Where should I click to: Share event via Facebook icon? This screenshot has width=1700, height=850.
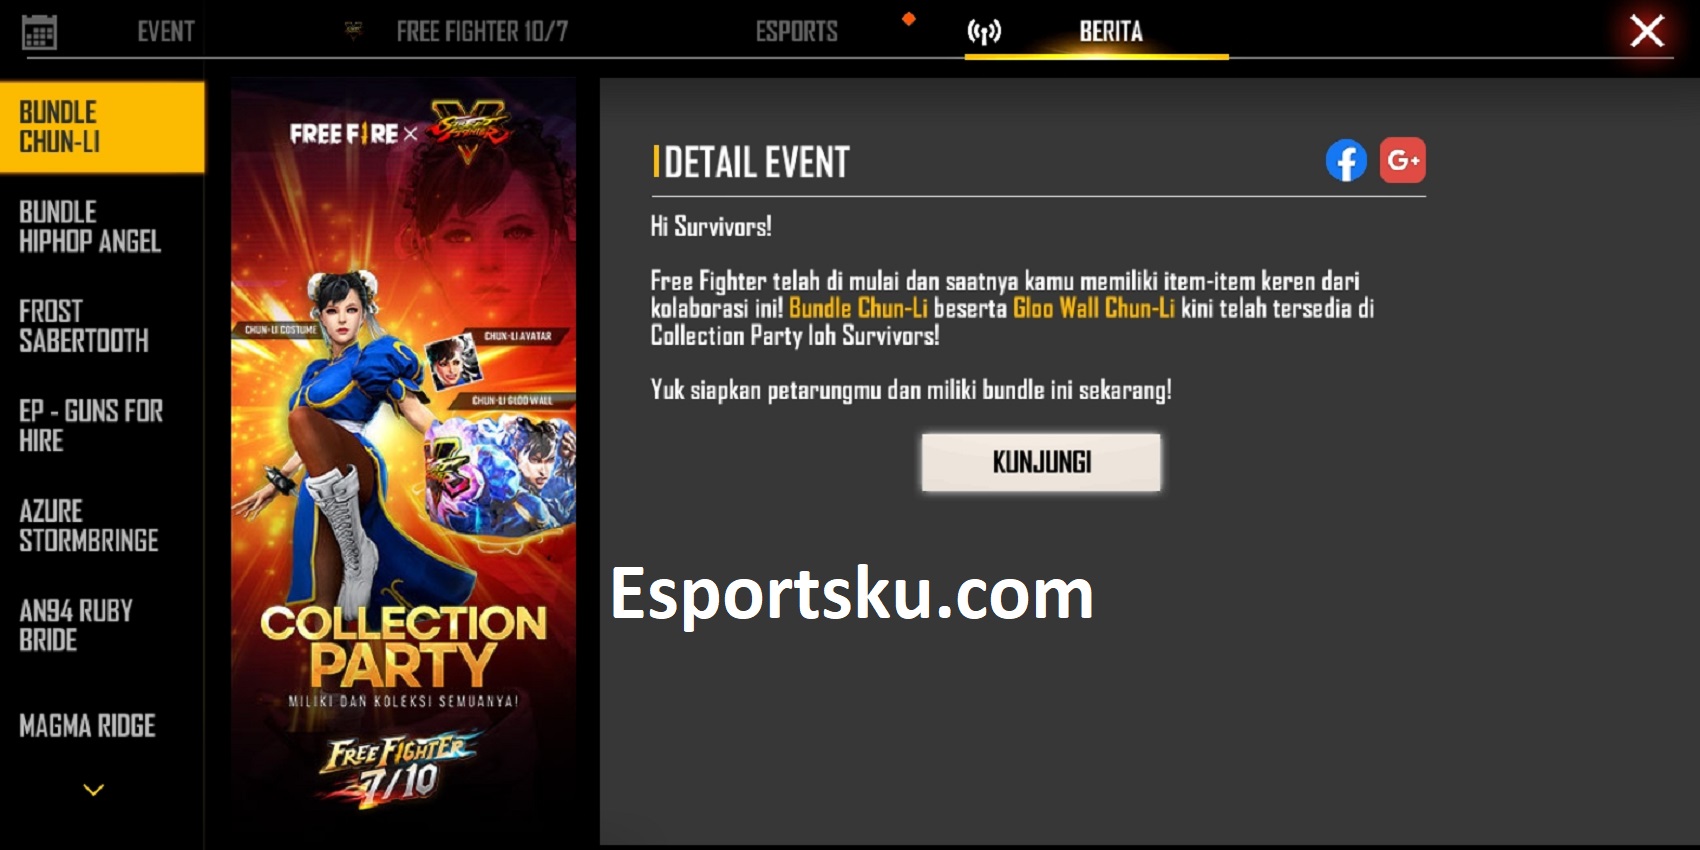click(1346, 160)
